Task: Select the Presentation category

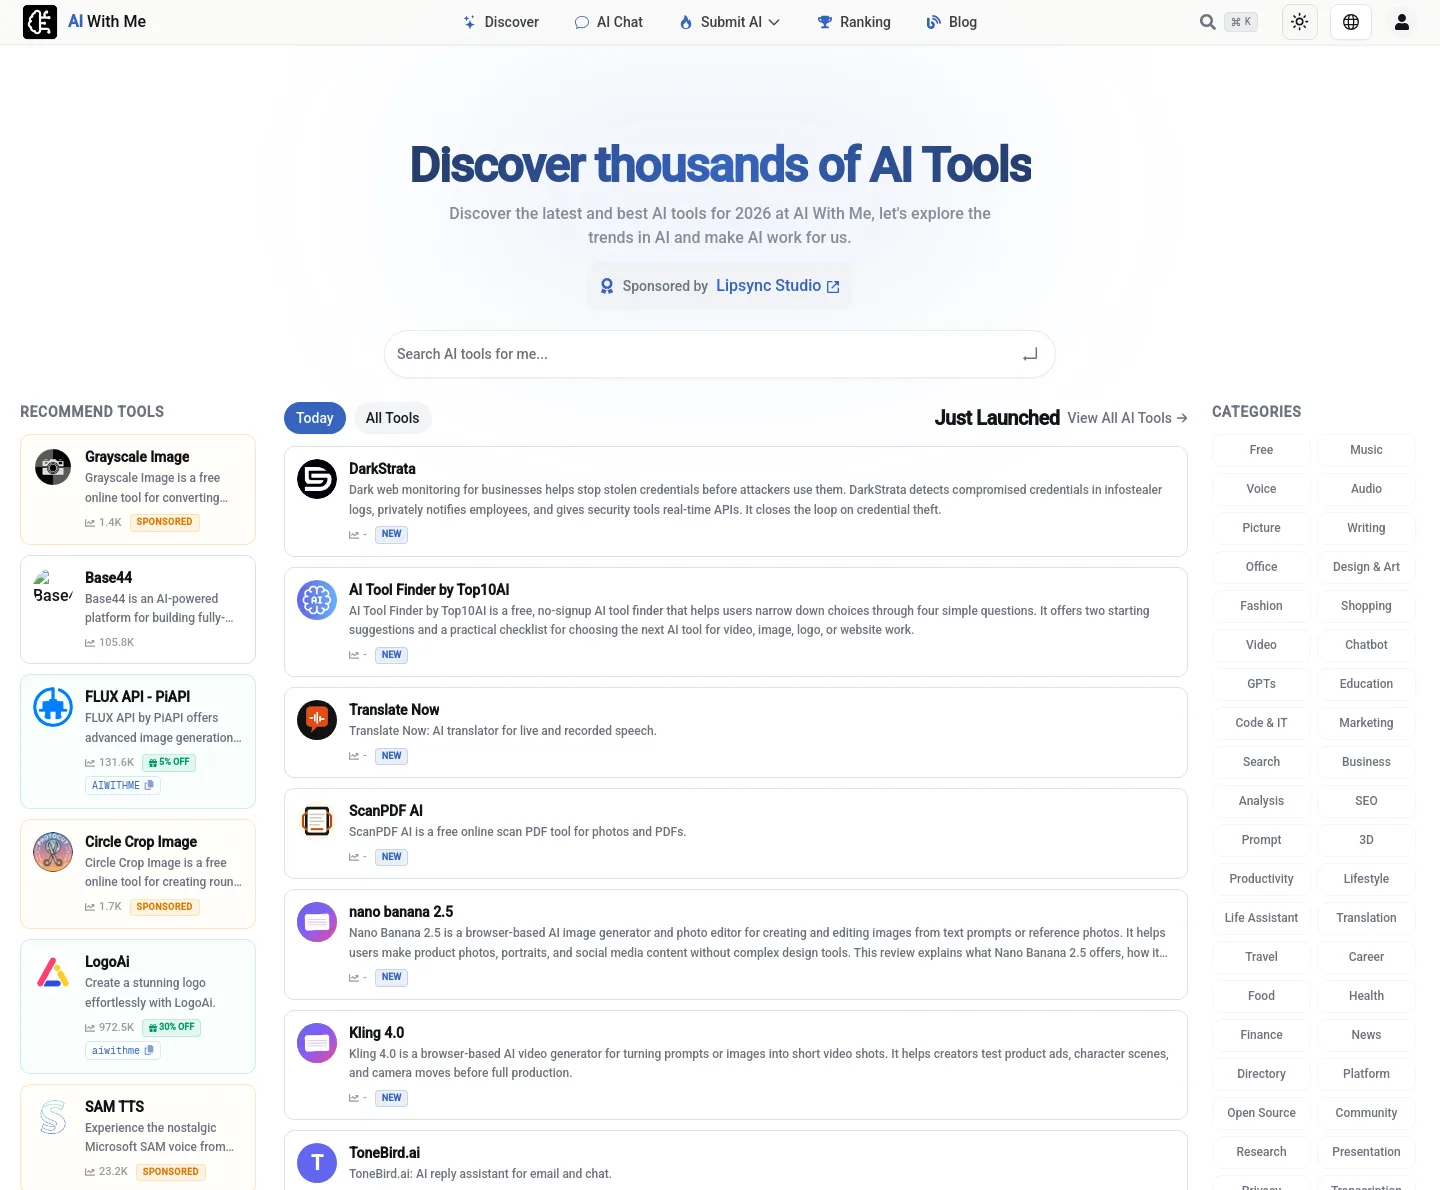Action: click(1366, 1152)
